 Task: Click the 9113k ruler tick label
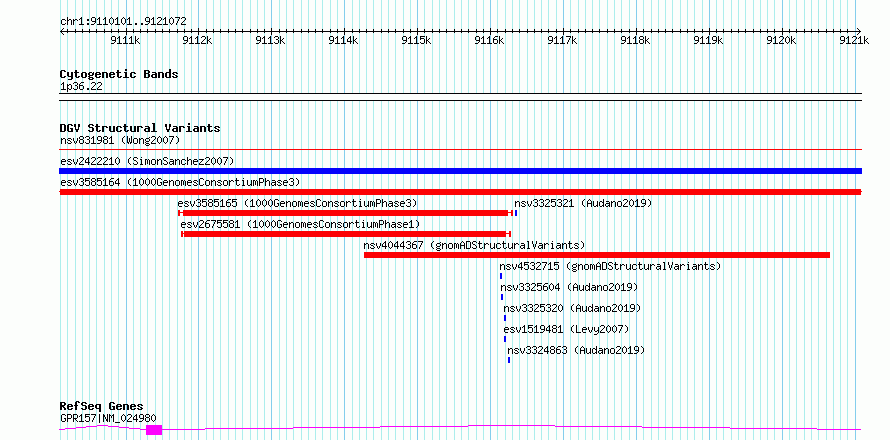coord(271,40)
